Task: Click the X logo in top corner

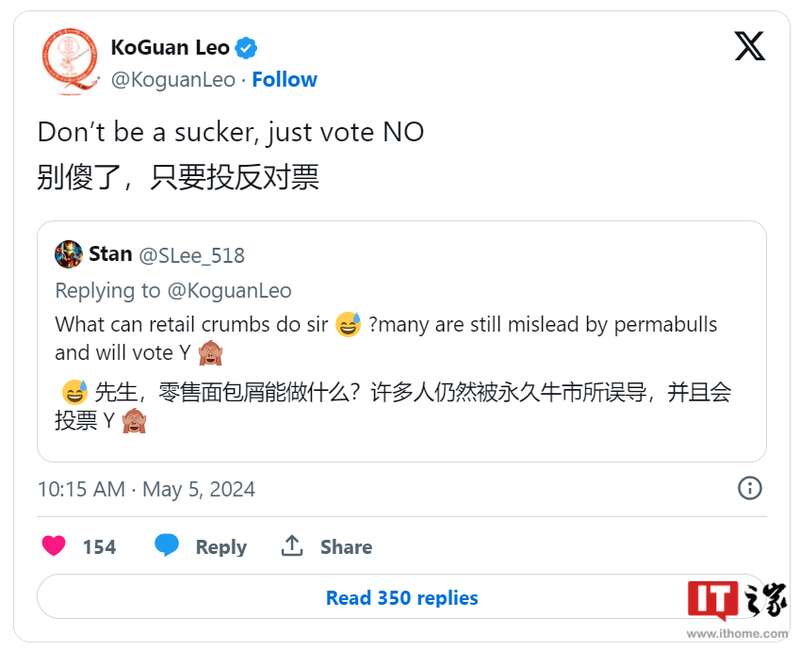Action: tap(749, 46)
